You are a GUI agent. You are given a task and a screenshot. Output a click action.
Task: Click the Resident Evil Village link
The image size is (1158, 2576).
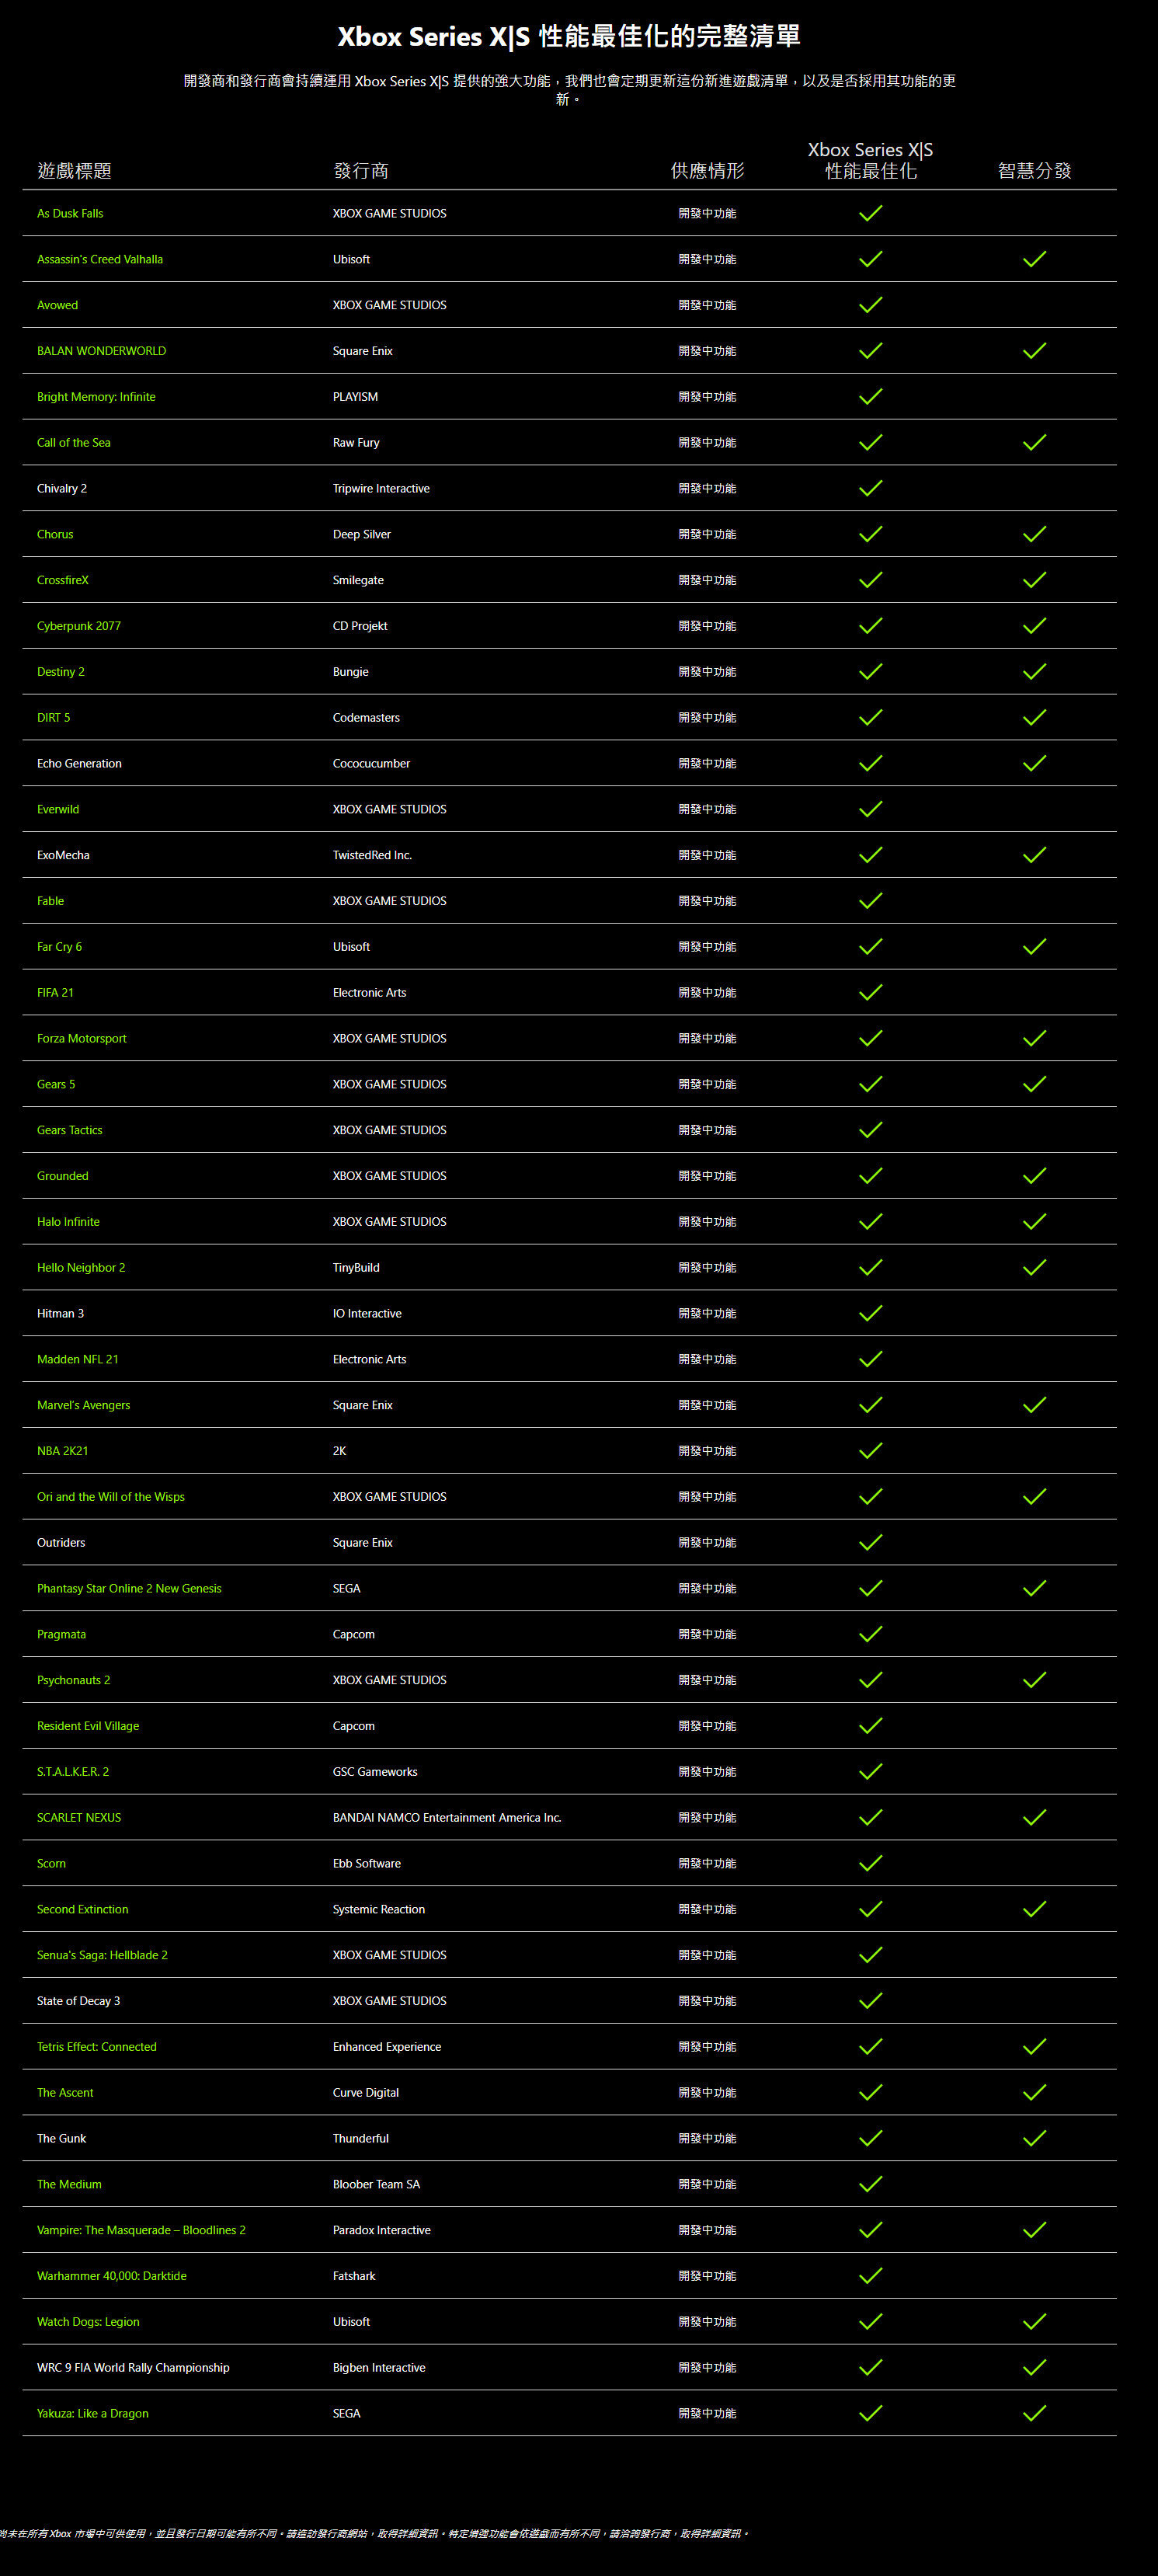coord(88,1726)
